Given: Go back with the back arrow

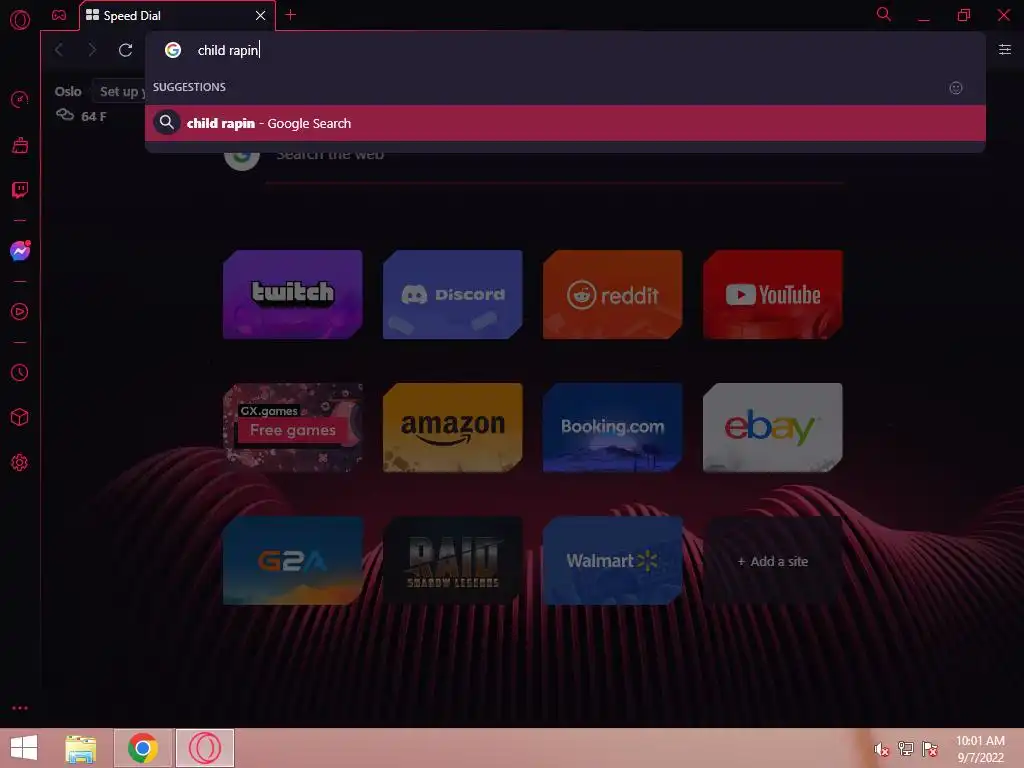Looking at the screenshot, I should (59, 50).
